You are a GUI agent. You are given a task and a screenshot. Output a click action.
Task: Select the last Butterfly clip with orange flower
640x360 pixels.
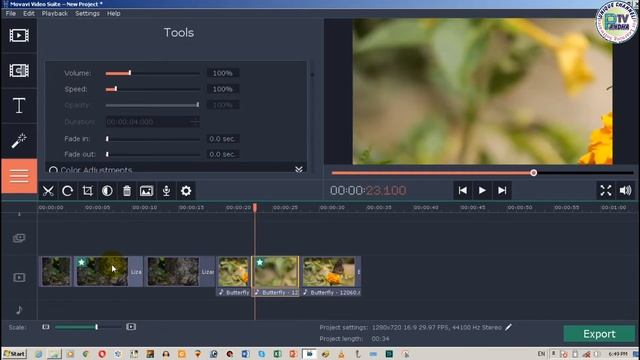329,271
